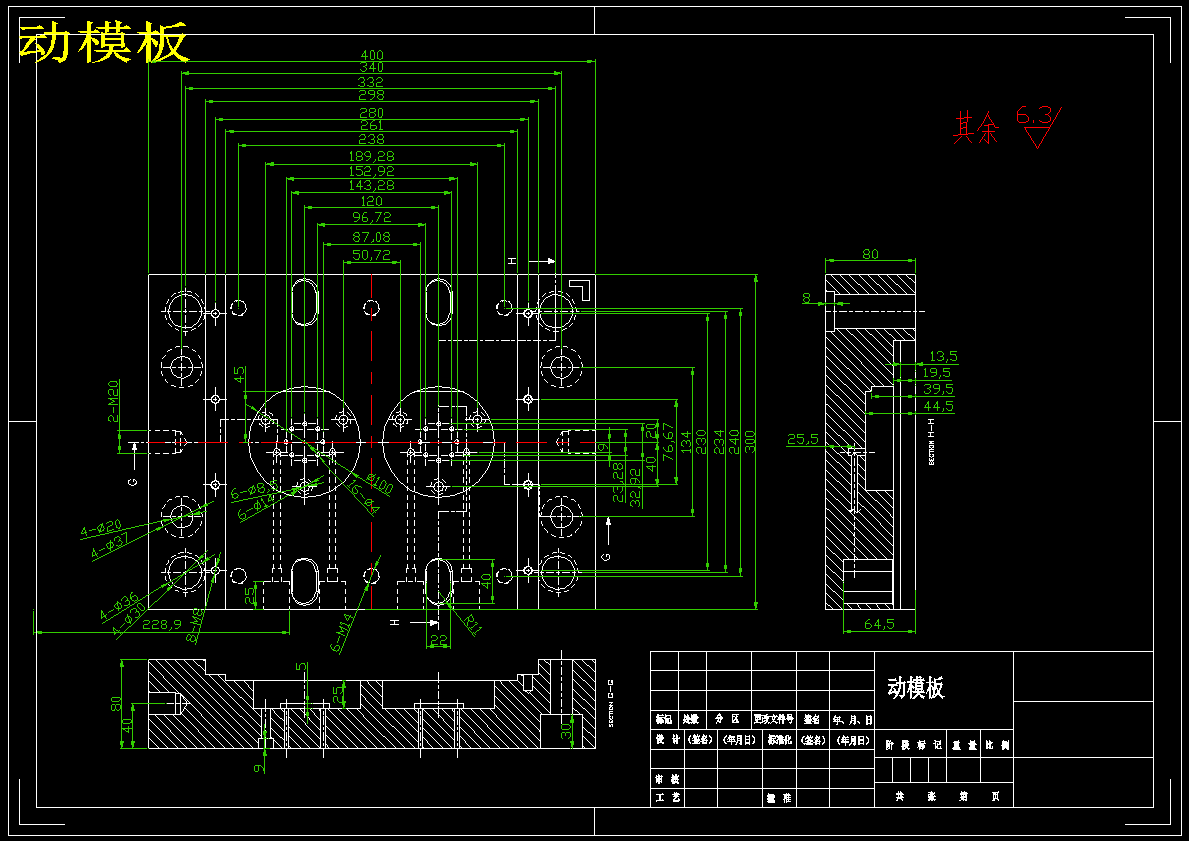Select the 6.3 roughness symbol value
This screenshot has height=841, width=1189.
pos(1035,116)
